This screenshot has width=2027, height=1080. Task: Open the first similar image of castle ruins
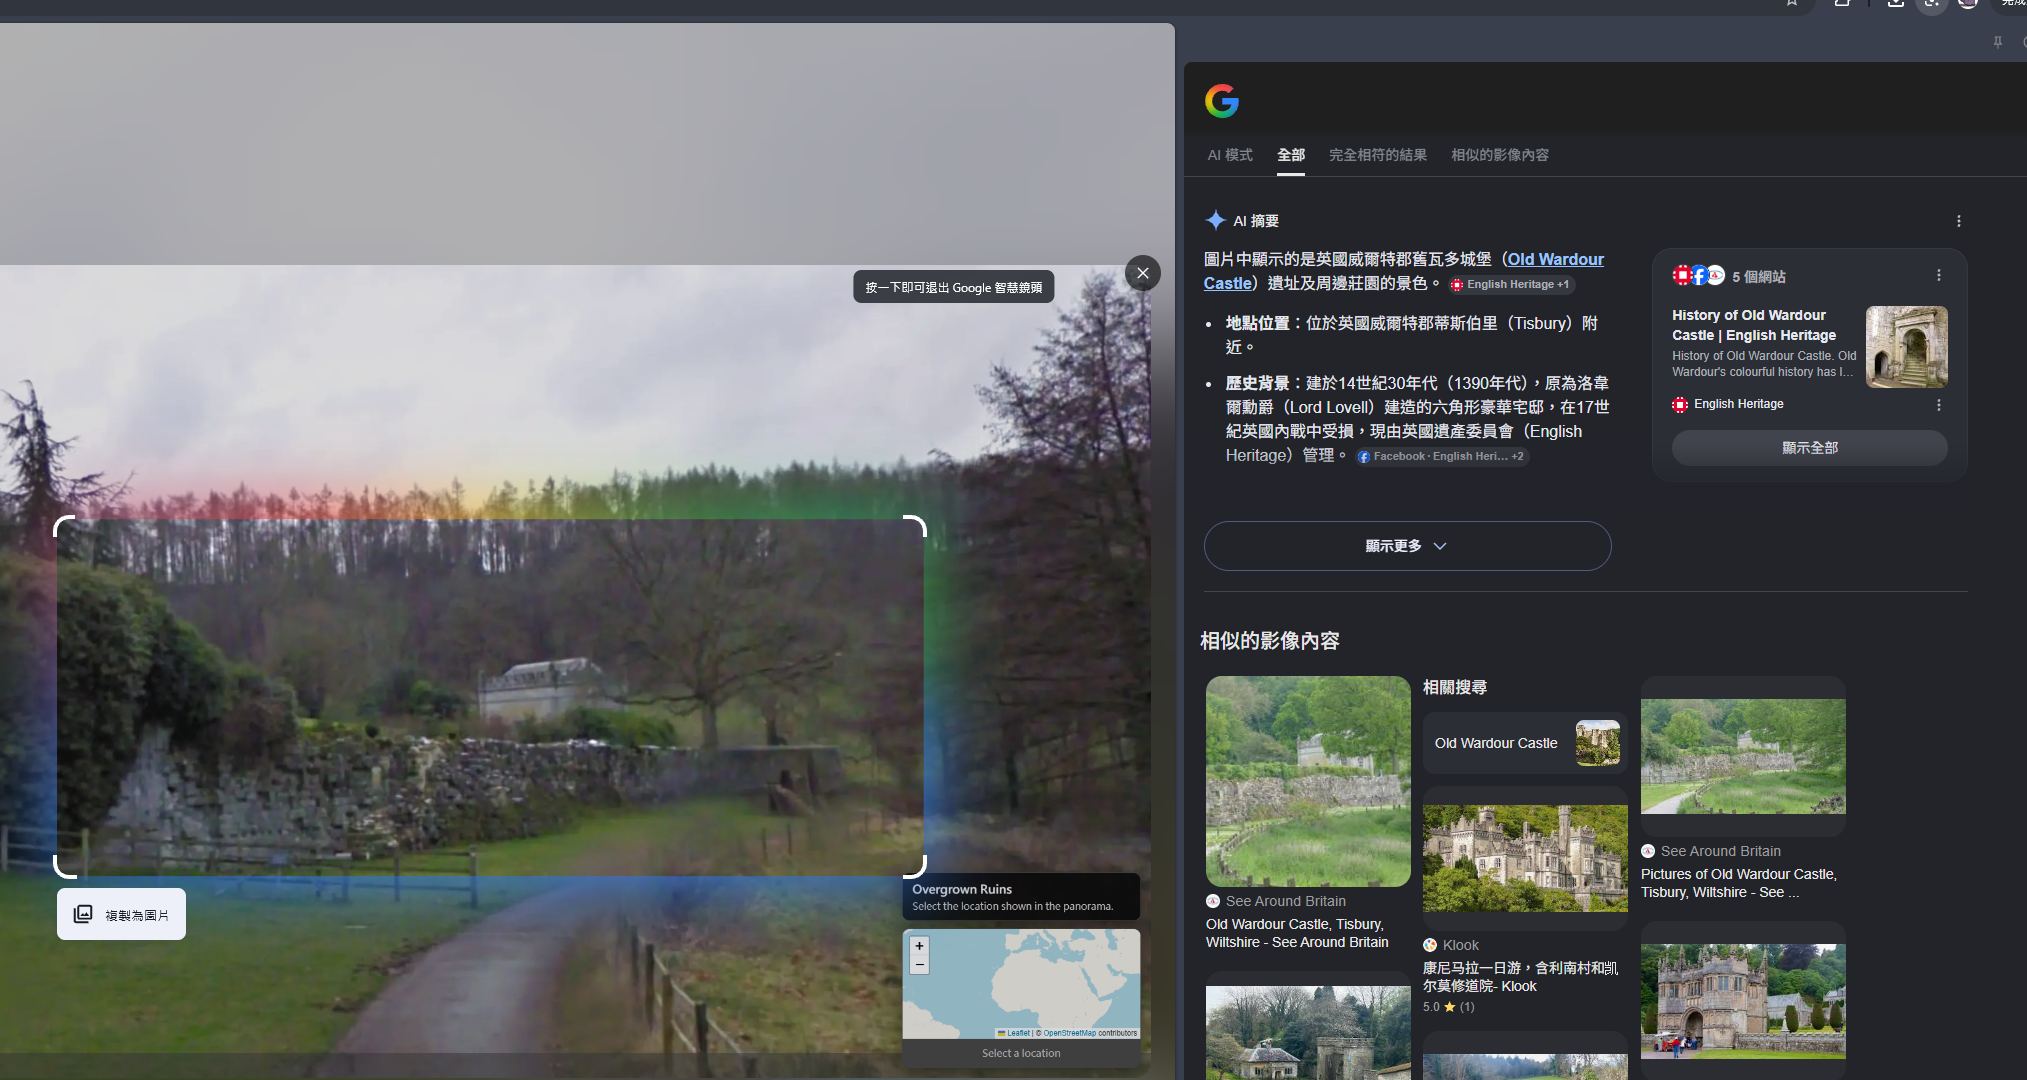1308,781
